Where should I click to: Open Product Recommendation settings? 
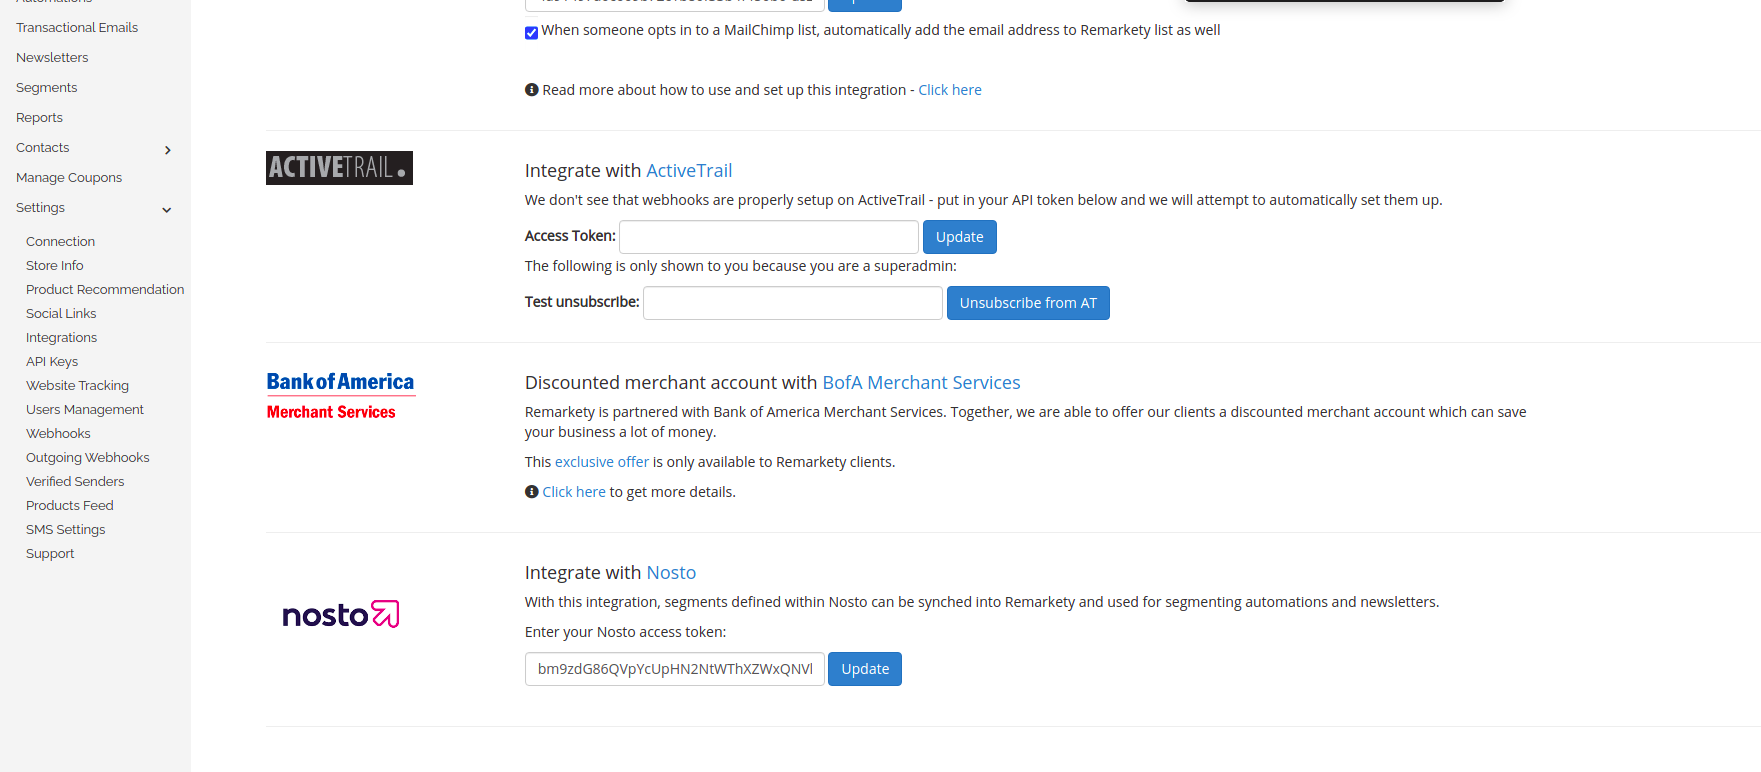105,290
